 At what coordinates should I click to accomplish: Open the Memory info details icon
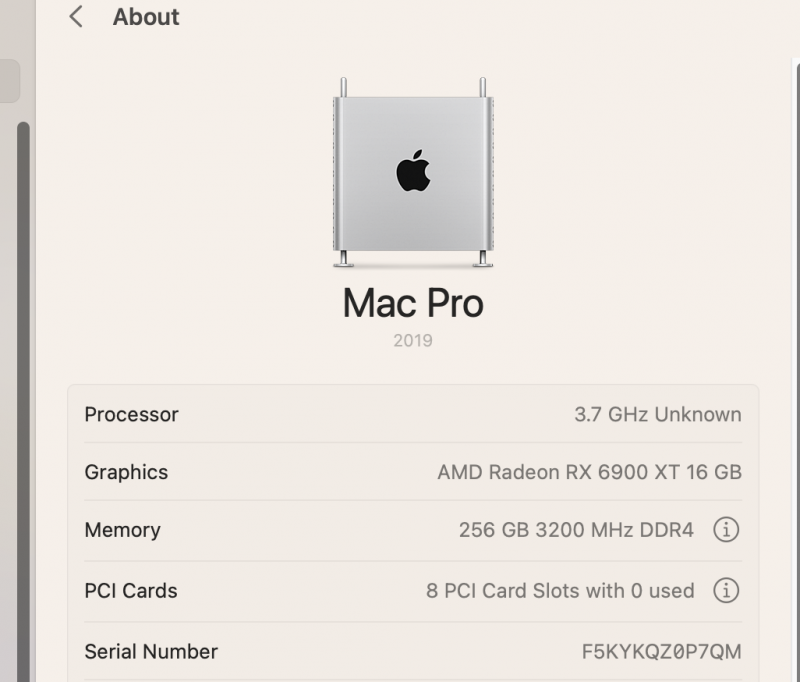726,530
